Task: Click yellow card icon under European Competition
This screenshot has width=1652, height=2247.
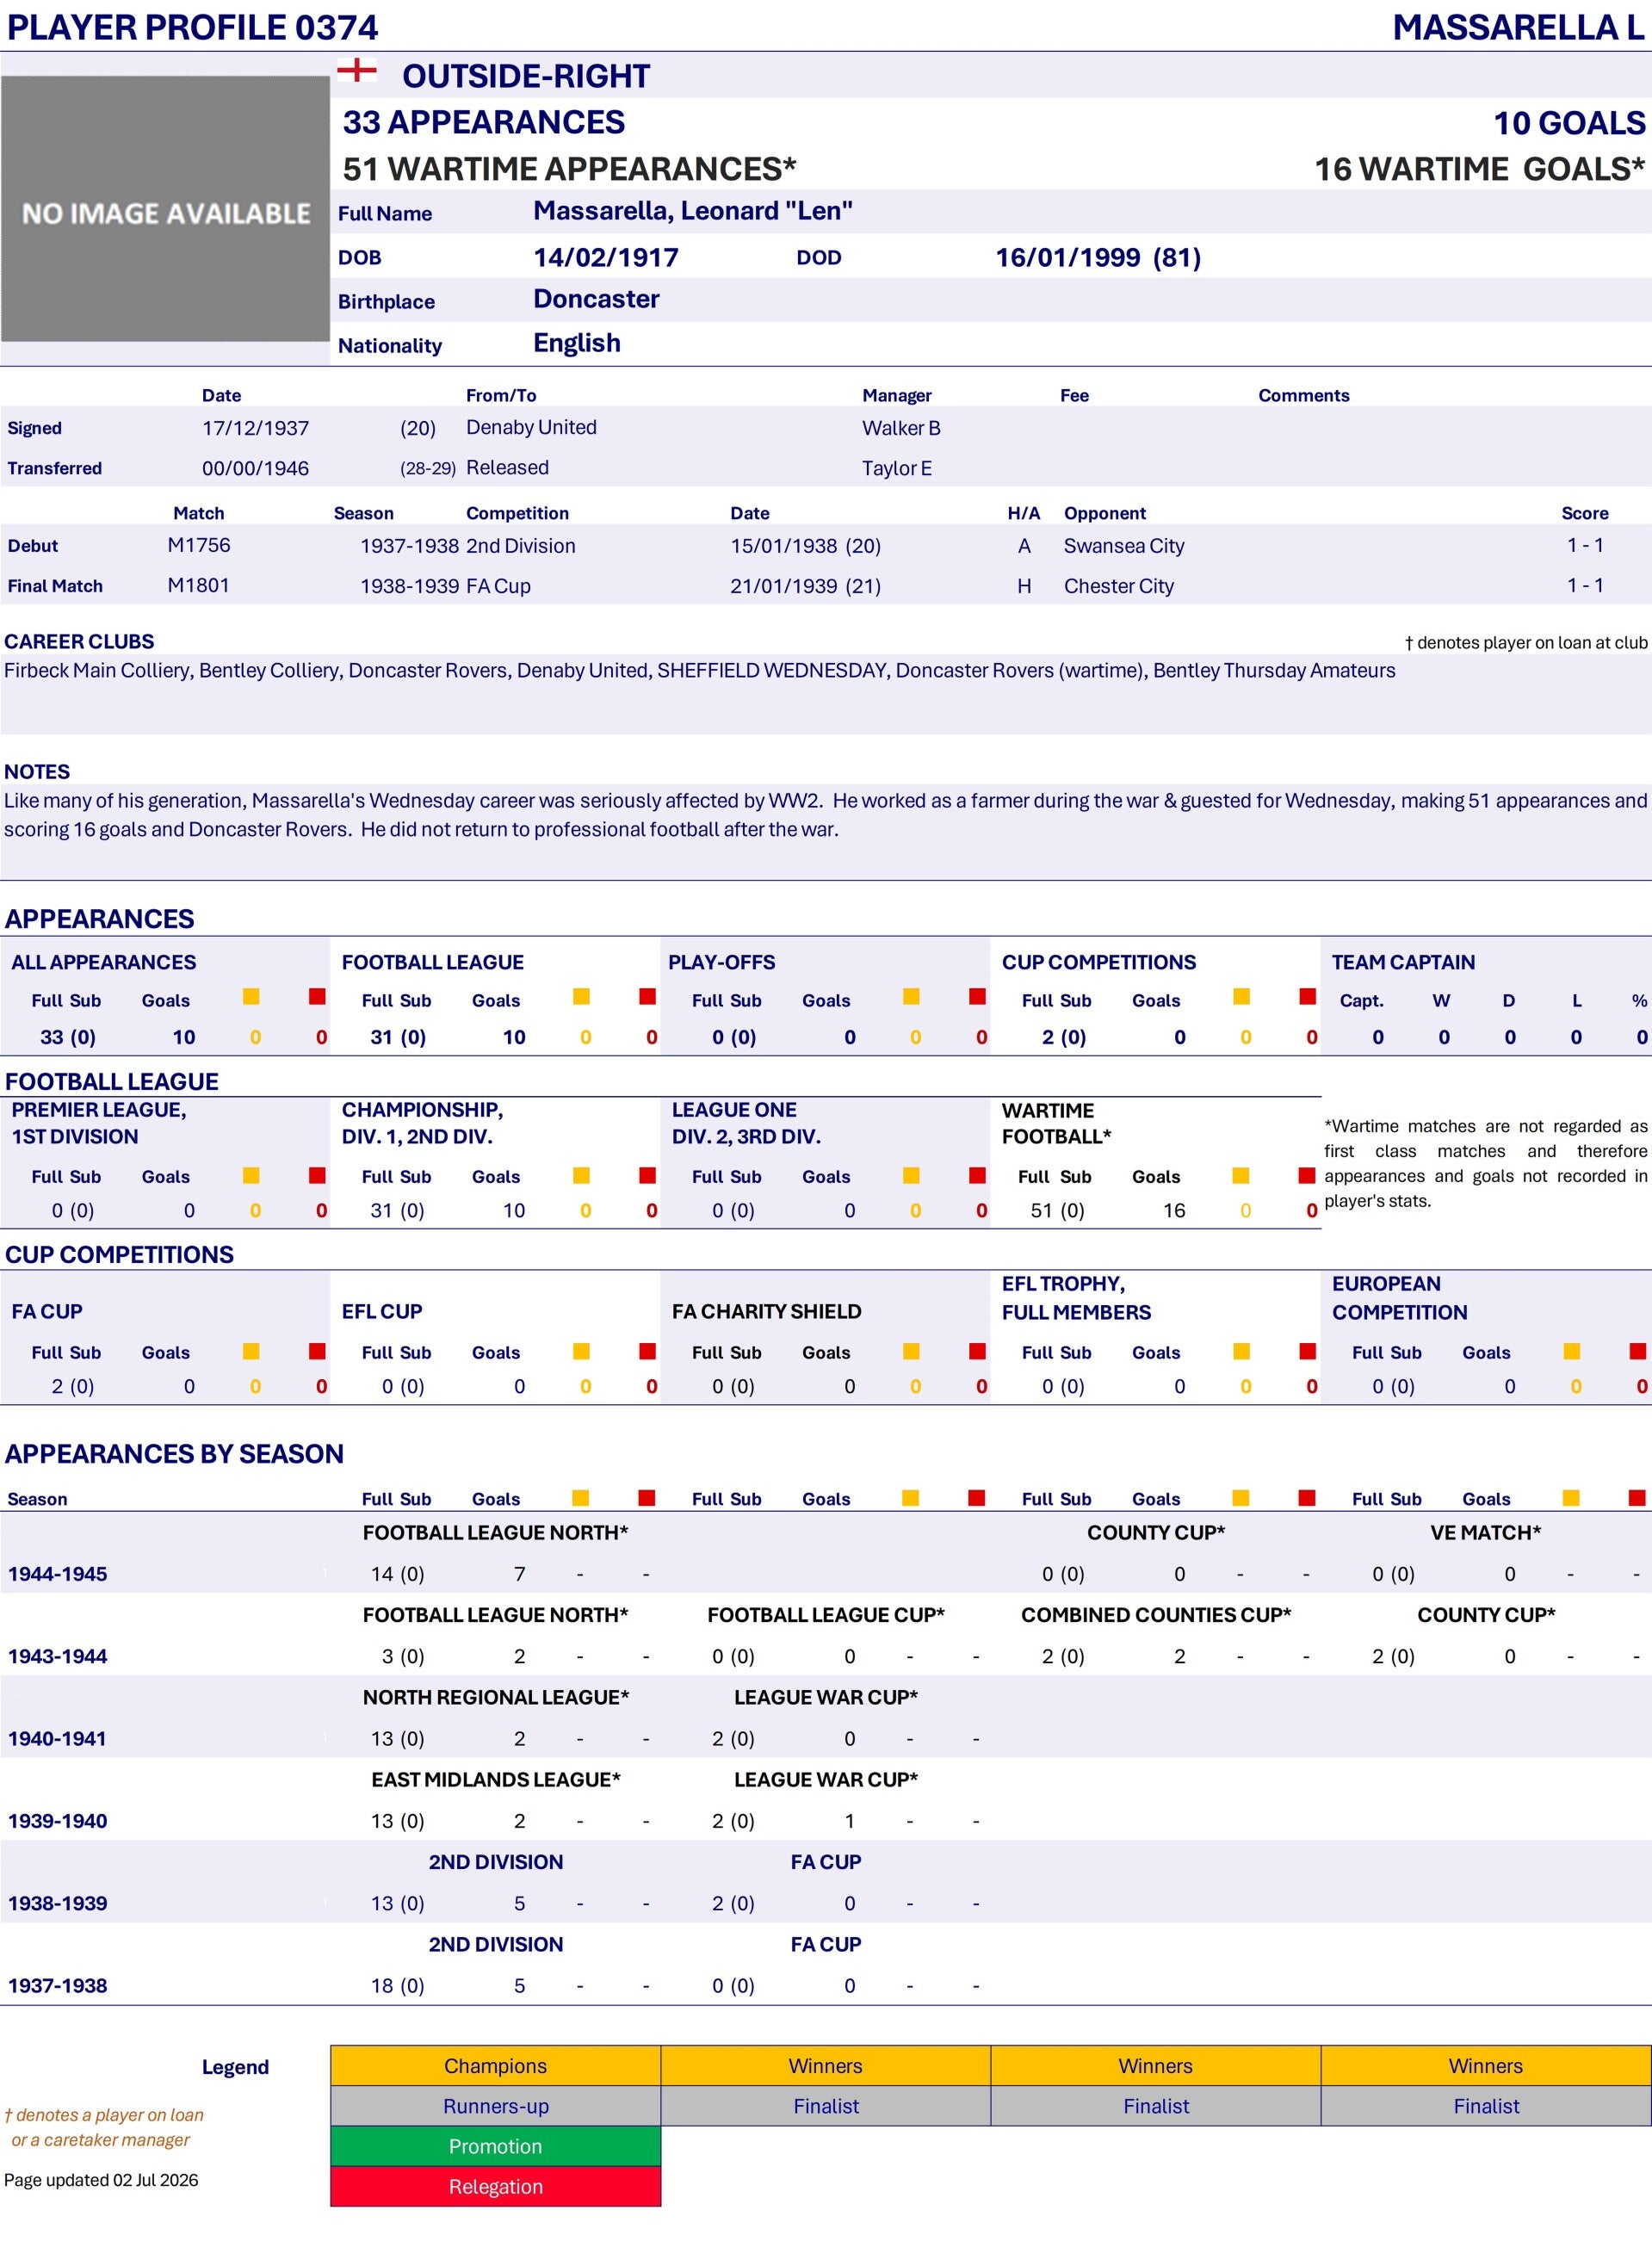Action: (1572, 1351)
